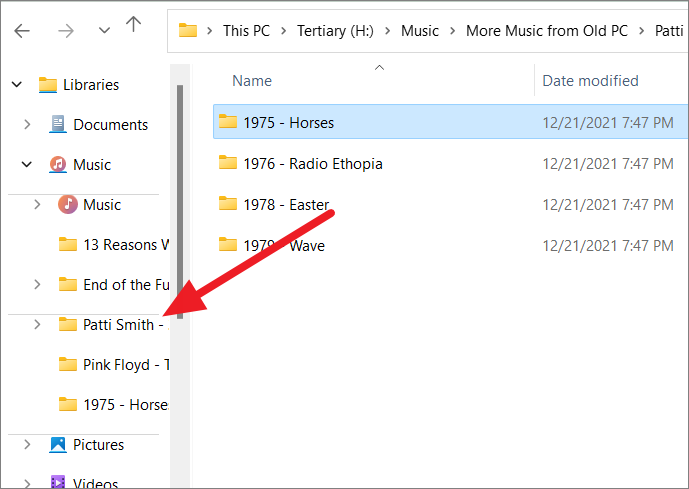Click folder icon of 1976 - Radio Ethopia

[228, 162]
